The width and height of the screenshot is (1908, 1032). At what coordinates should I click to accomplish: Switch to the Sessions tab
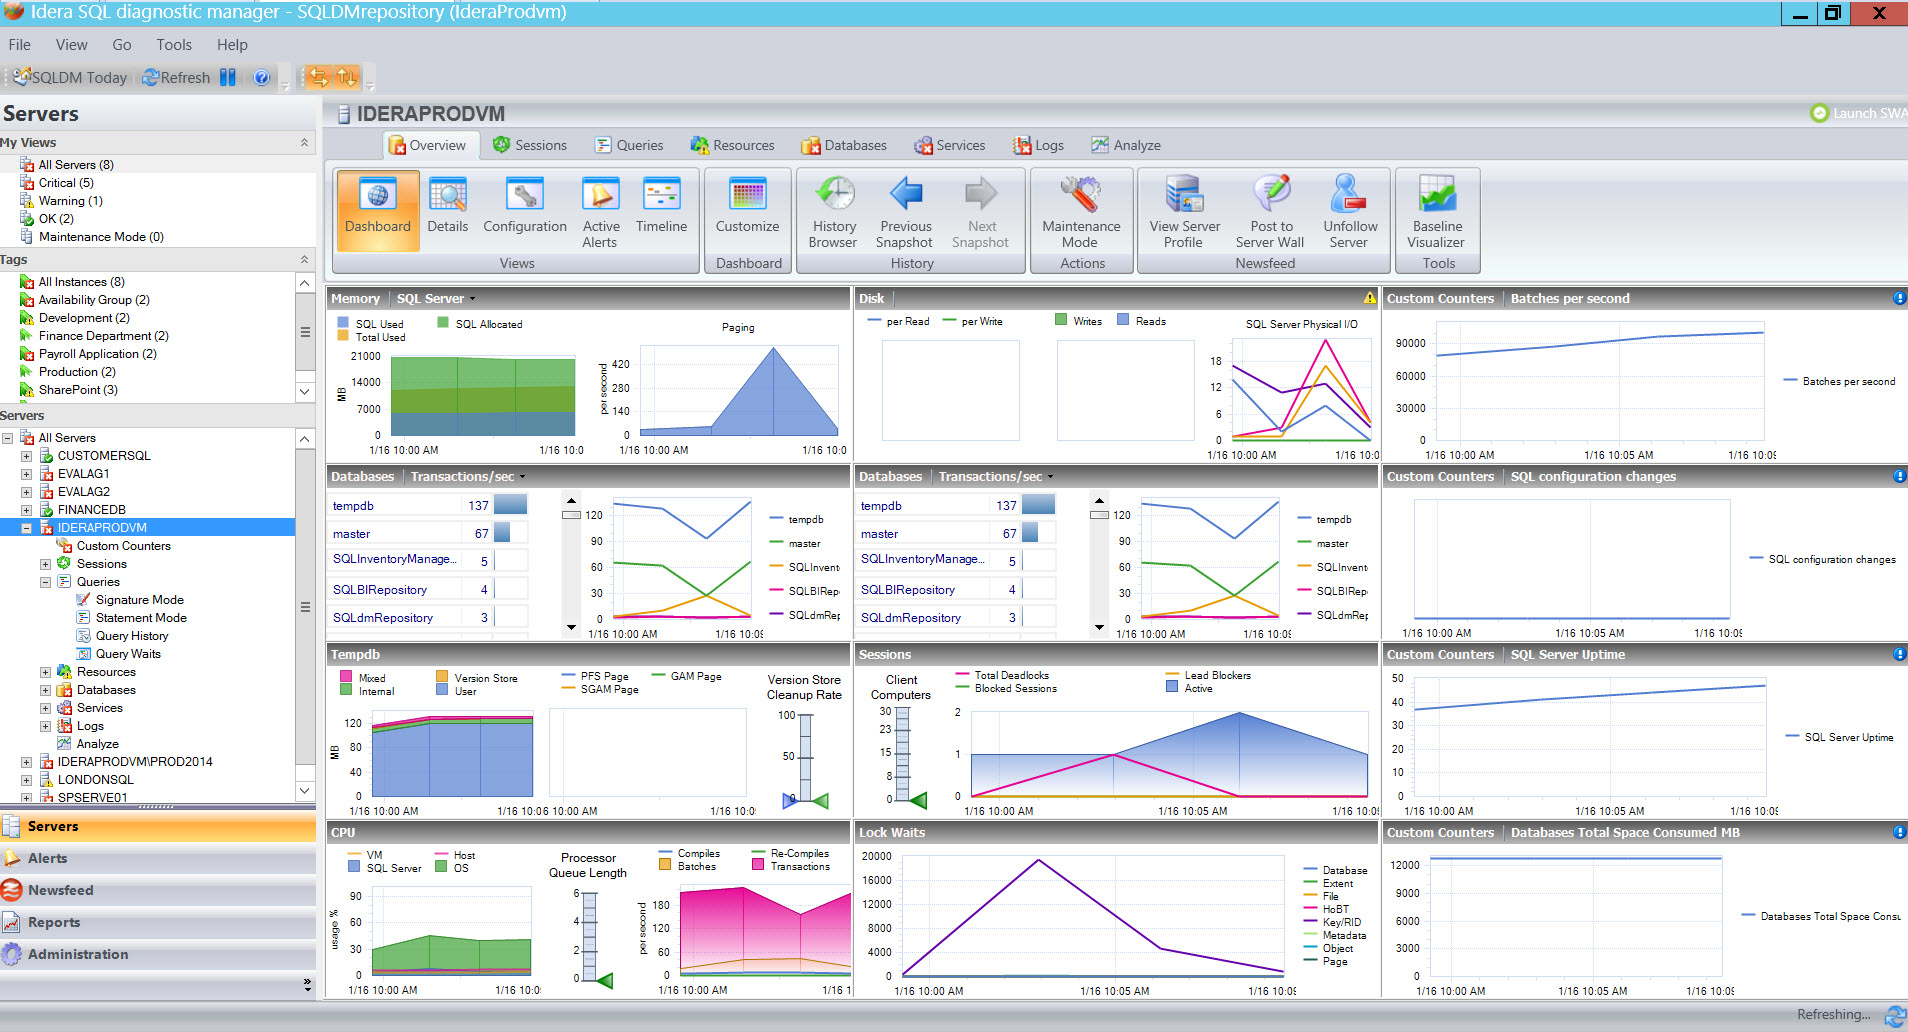[530, 145]
